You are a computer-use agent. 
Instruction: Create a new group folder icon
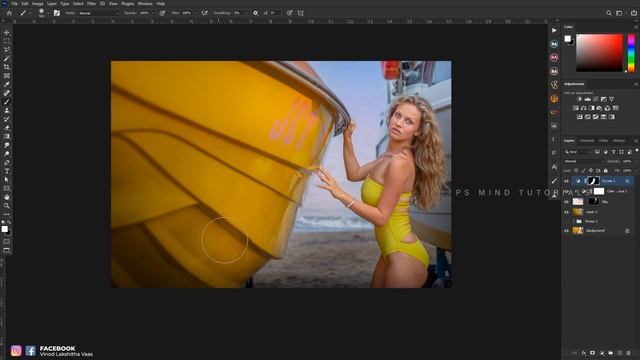[611, 353]
